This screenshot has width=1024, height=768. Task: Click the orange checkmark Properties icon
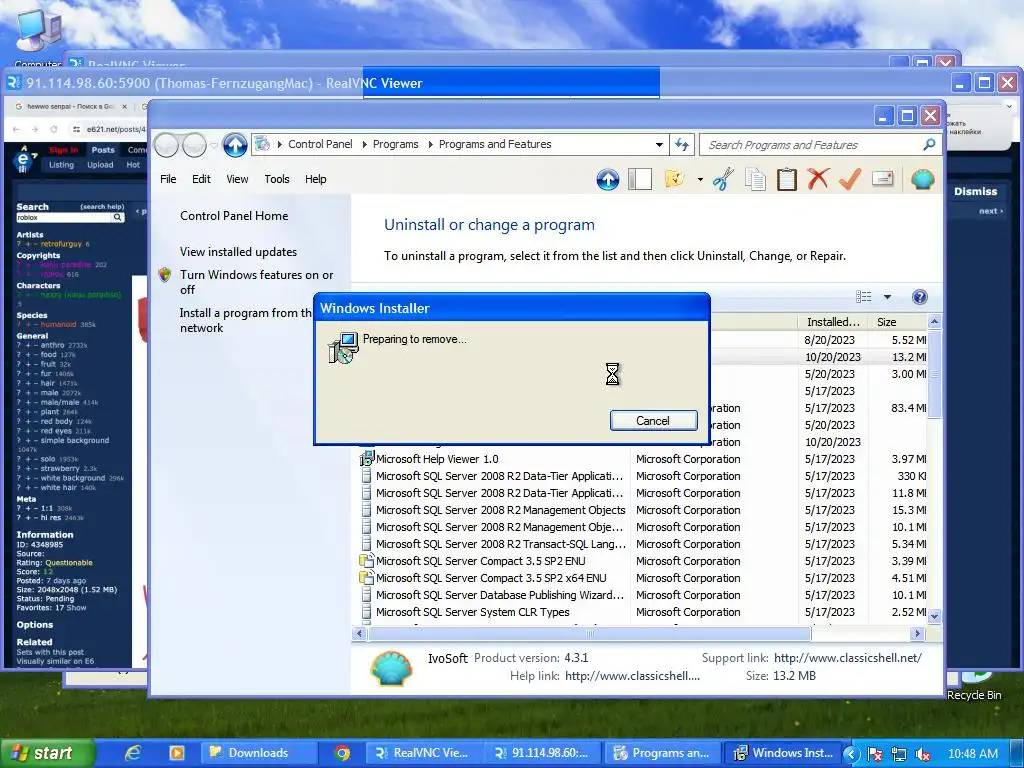pos(850,179)
